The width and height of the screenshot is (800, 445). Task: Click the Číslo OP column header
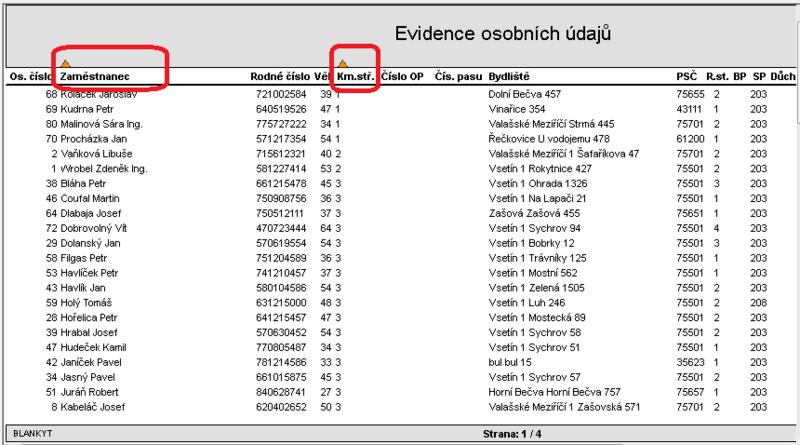click(x=403, y=77)
